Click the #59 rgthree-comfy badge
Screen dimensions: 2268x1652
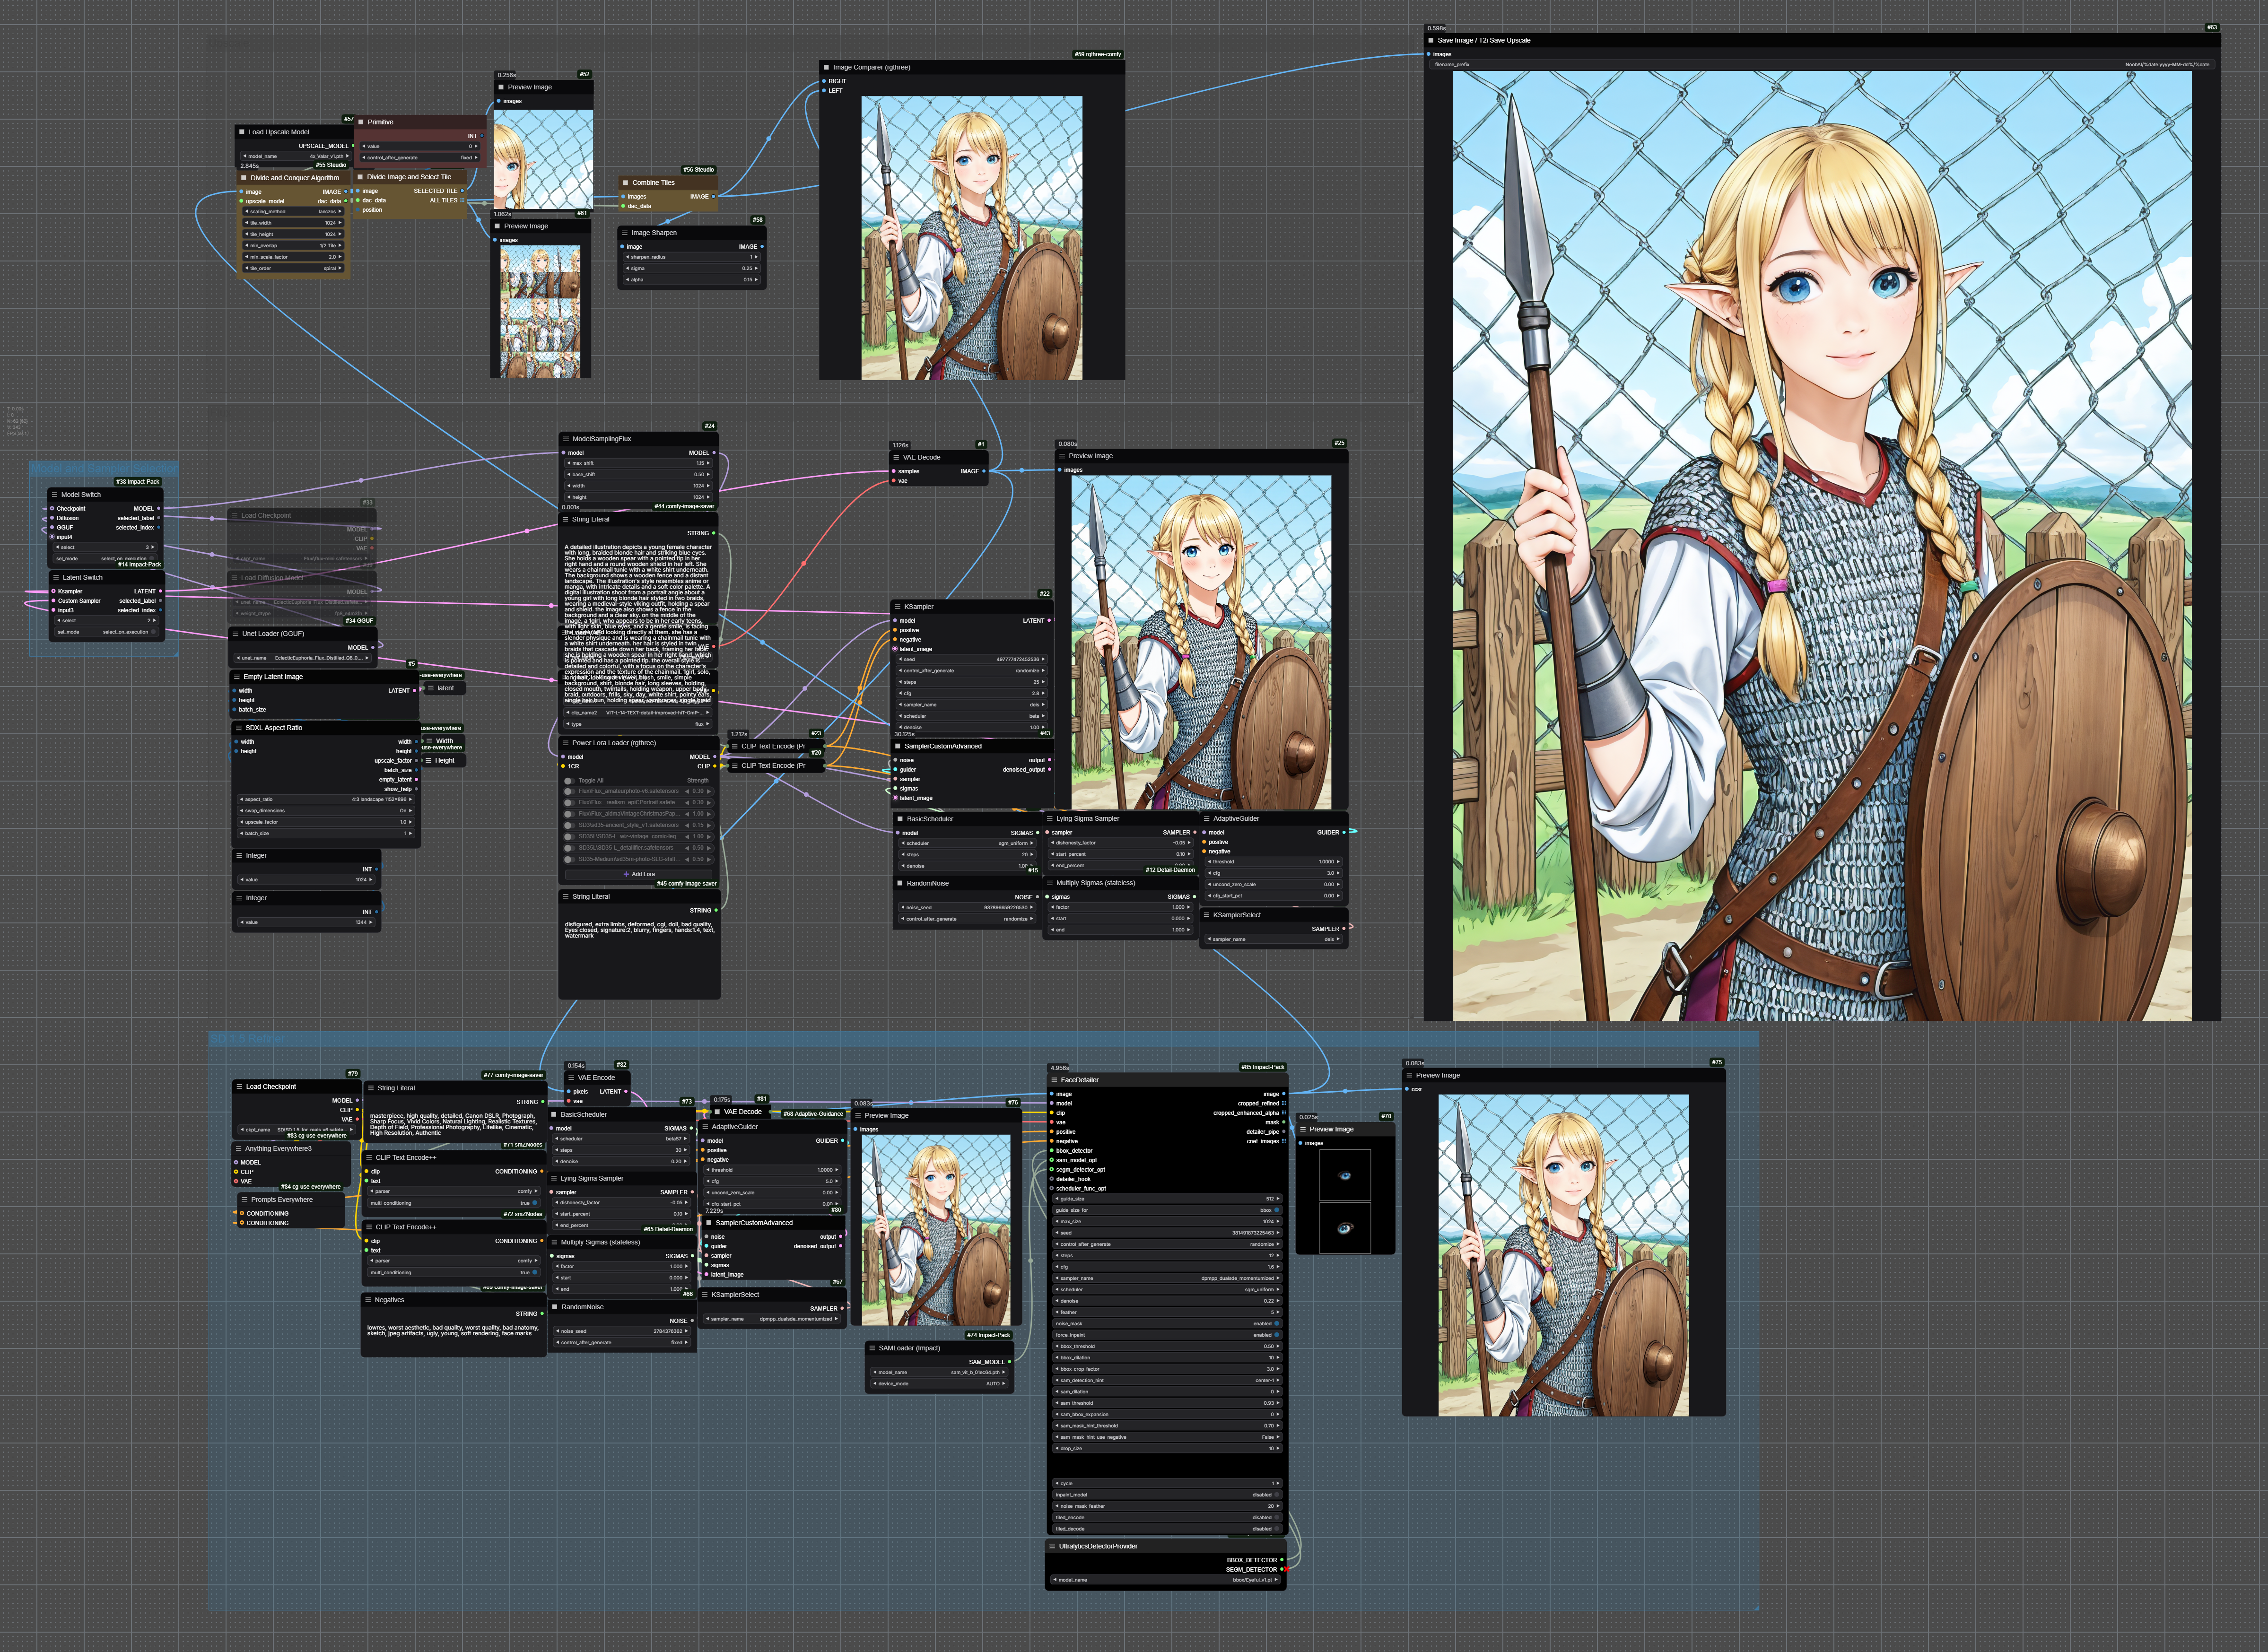[x=1097, y=55]
